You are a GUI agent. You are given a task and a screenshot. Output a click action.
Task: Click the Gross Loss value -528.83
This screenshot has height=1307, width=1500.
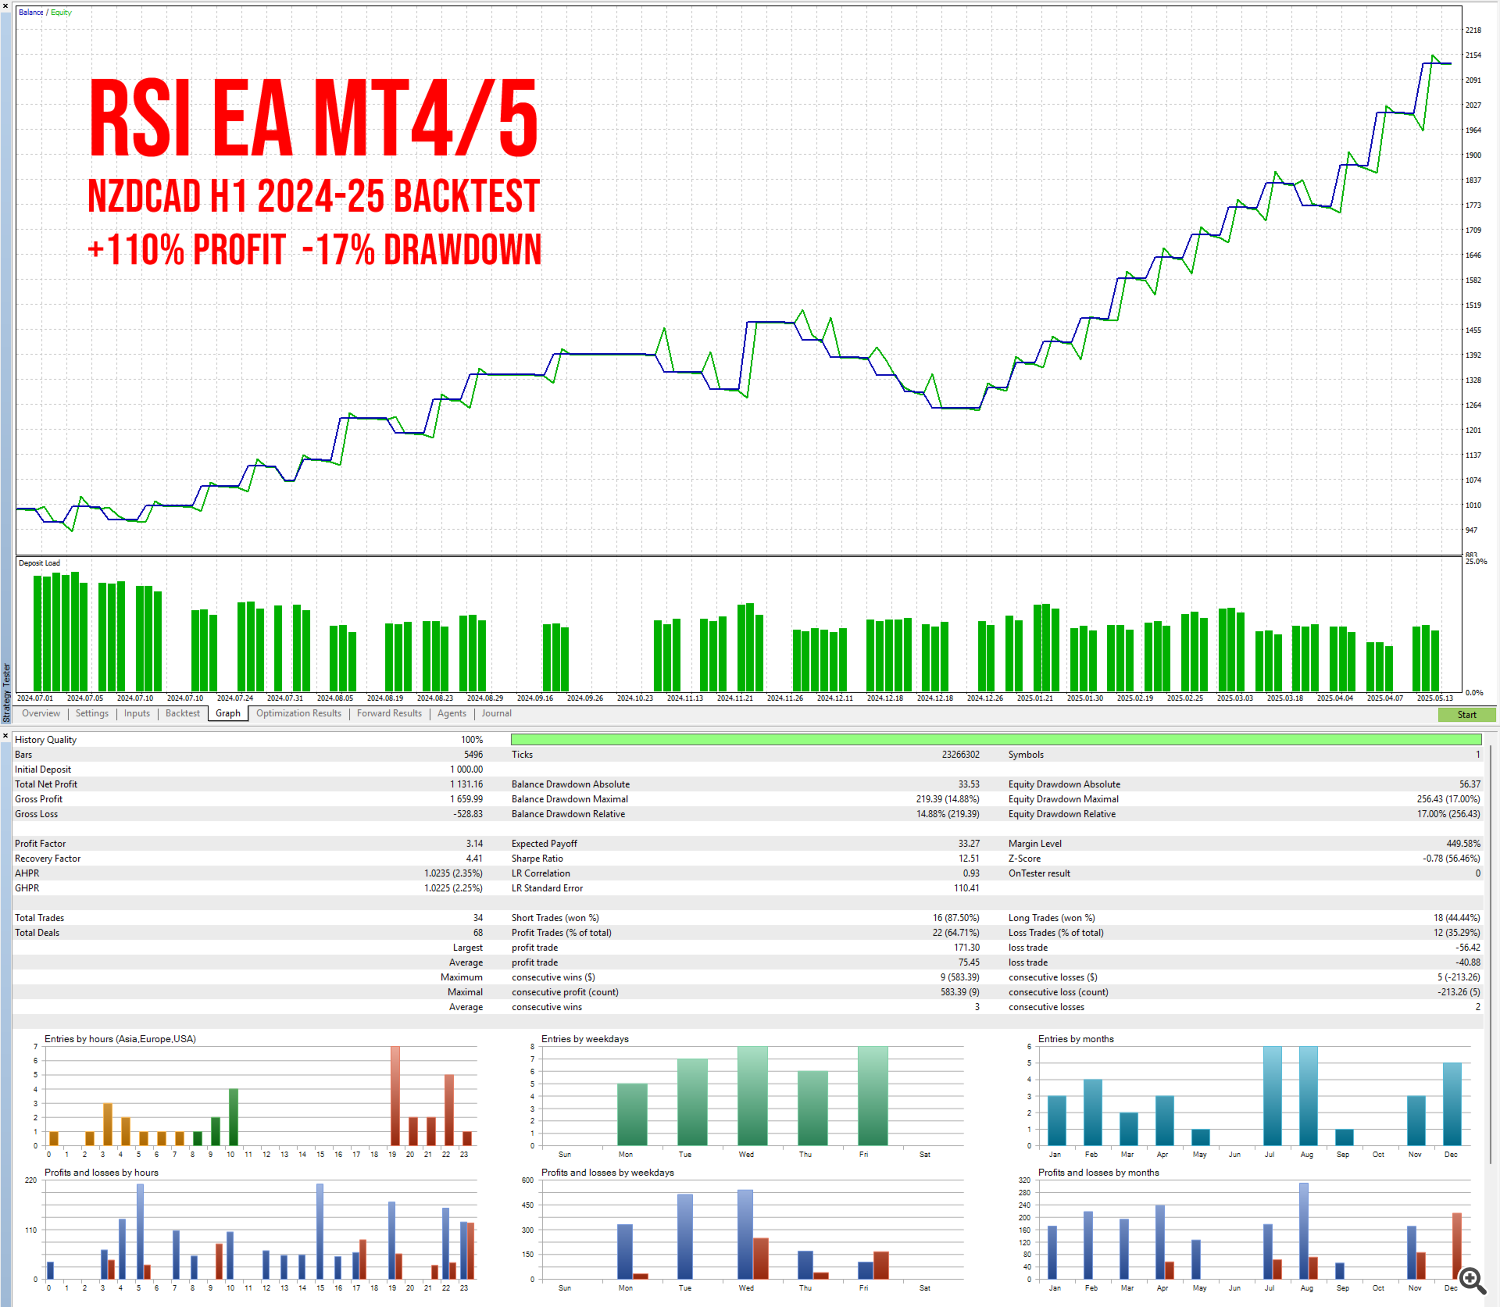tap(468, 814)
